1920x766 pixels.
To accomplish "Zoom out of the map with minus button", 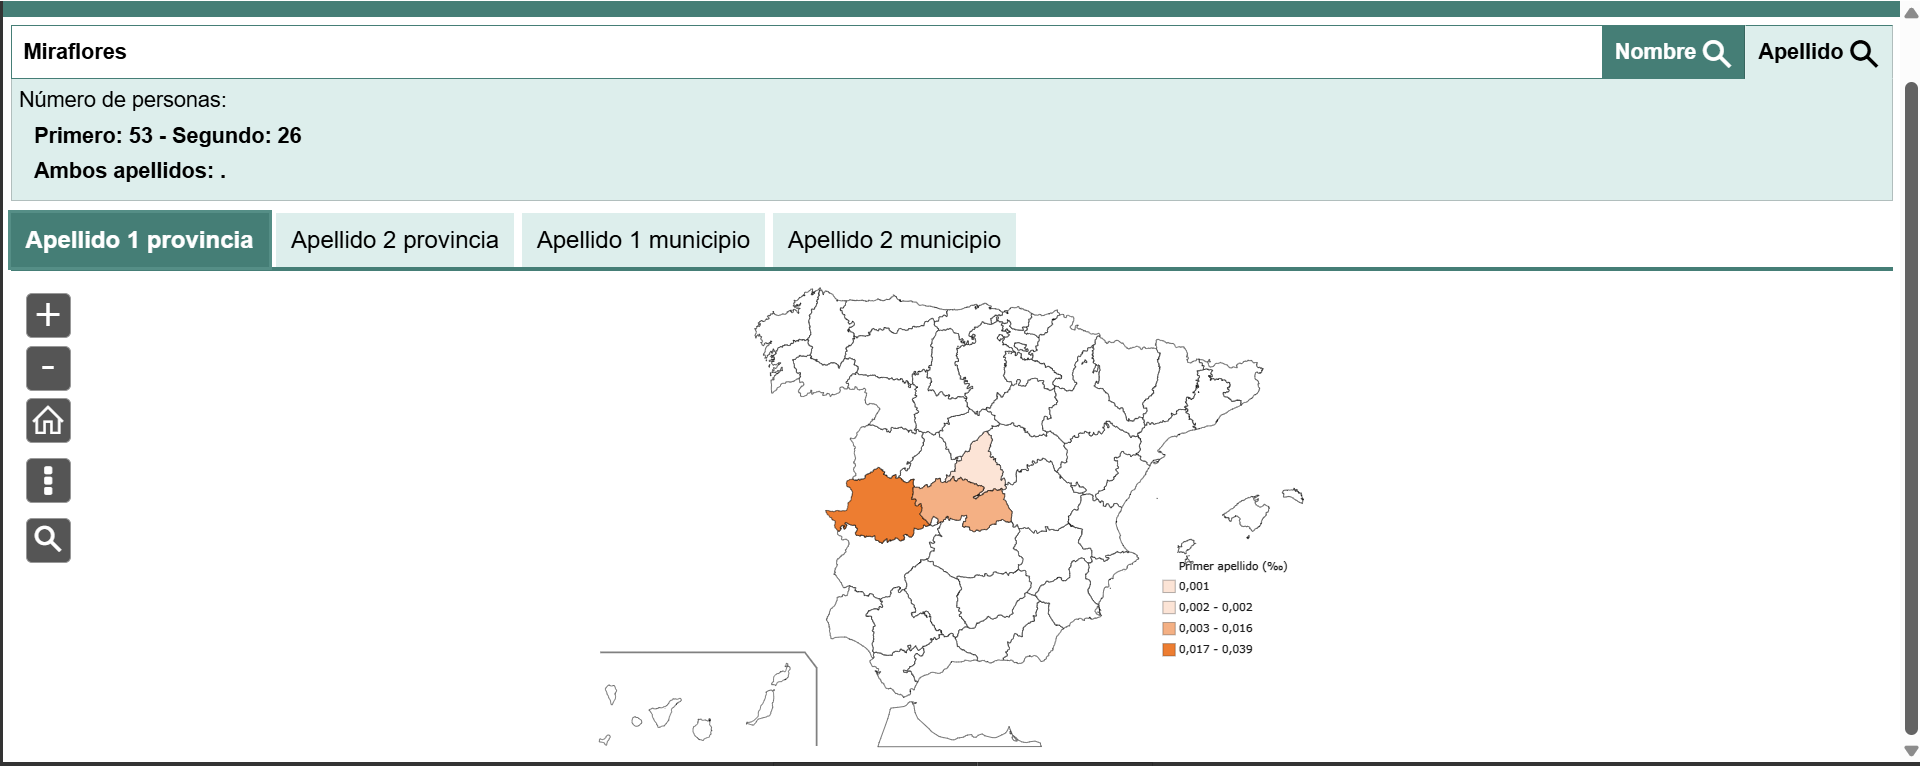I will click(x=48, y=368).
